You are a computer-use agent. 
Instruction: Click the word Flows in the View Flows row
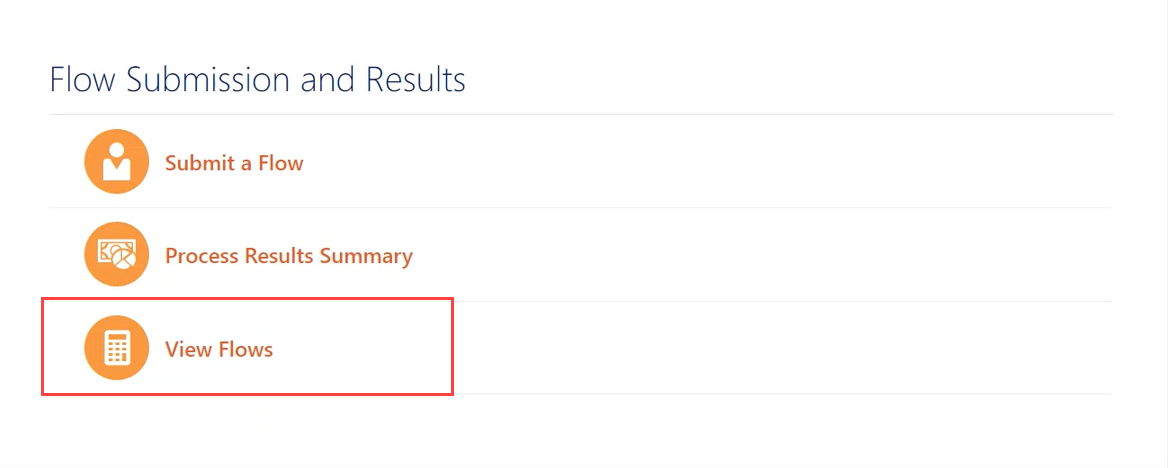click(246, 349)
